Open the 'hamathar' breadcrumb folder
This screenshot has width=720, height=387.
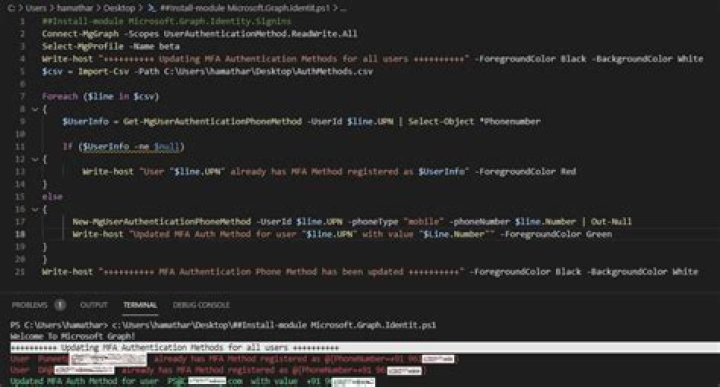(75, 8)
